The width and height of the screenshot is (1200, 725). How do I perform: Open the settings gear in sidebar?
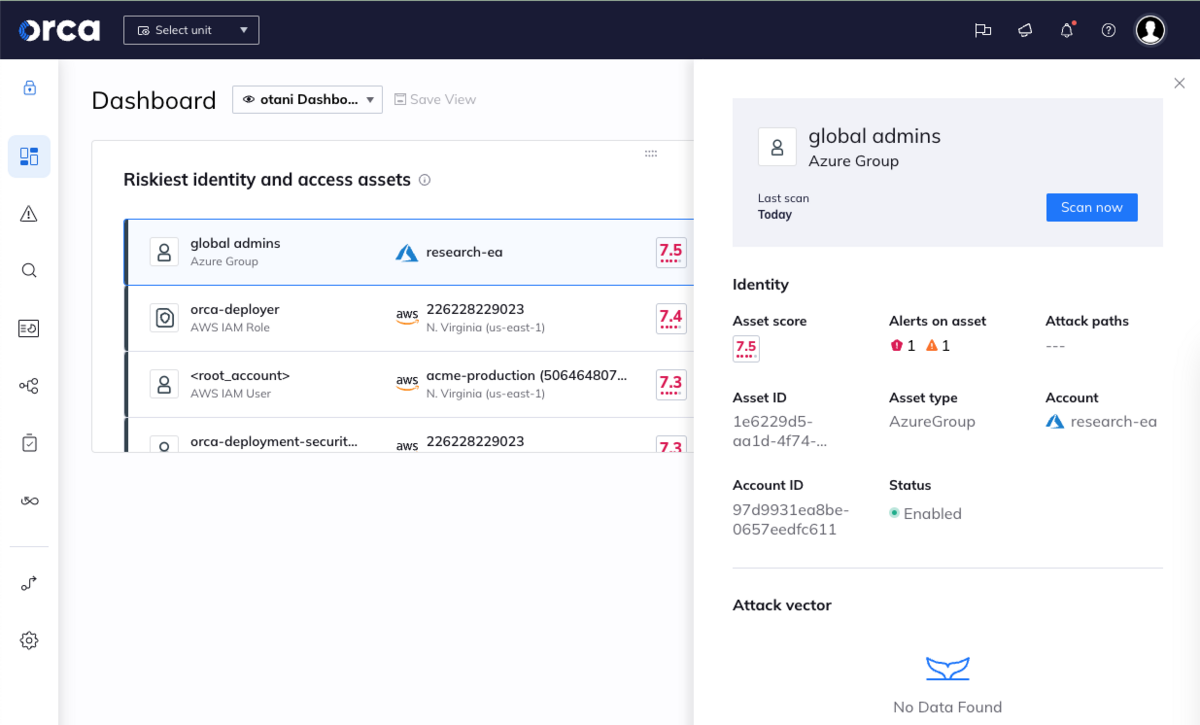(29, 640)
